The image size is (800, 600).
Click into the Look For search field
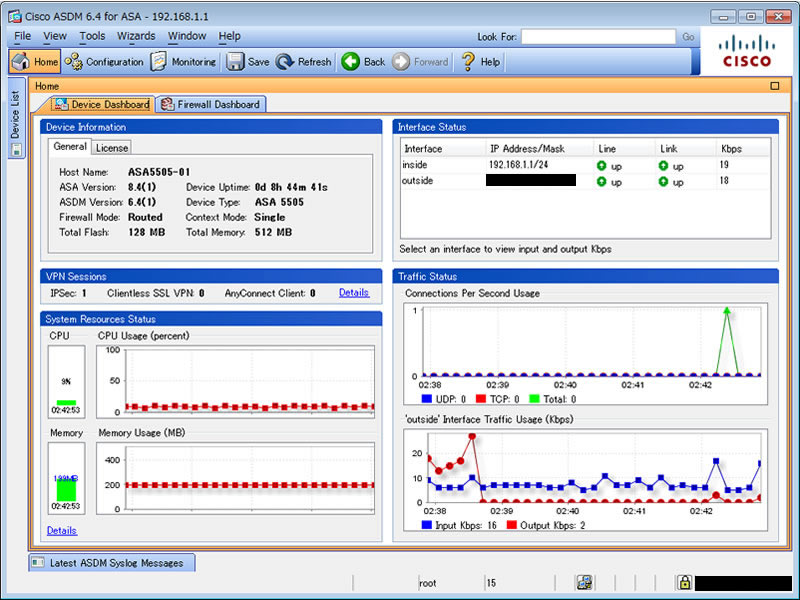pyautogui.click(x=597, y=37)
